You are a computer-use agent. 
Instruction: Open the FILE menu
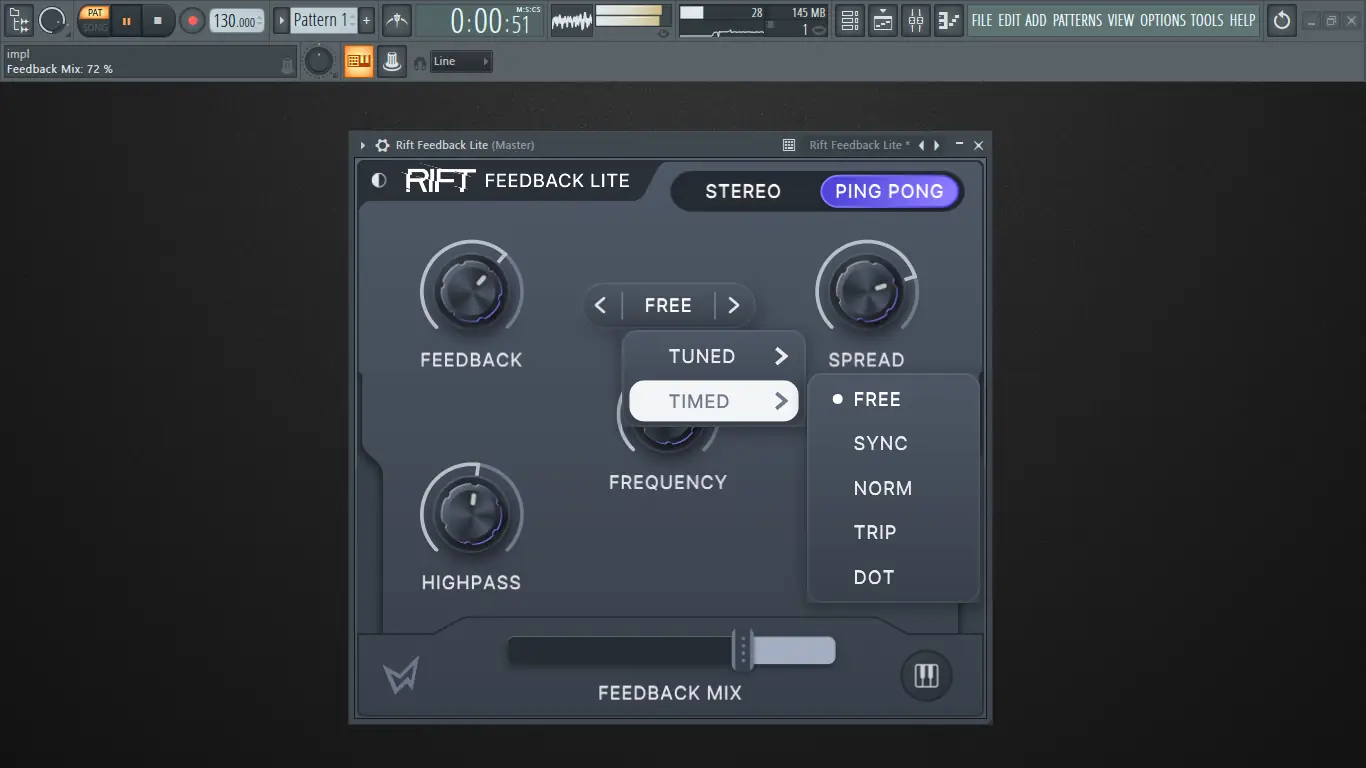pos(982,20)
